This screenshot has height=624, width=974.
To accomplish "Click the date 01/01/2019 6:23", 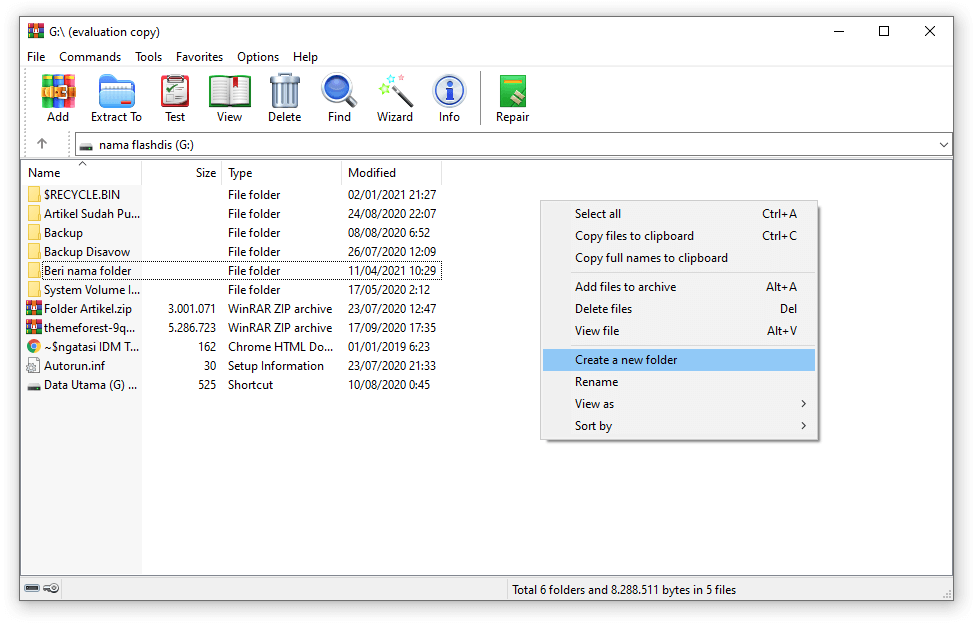I will click(389, 346).
